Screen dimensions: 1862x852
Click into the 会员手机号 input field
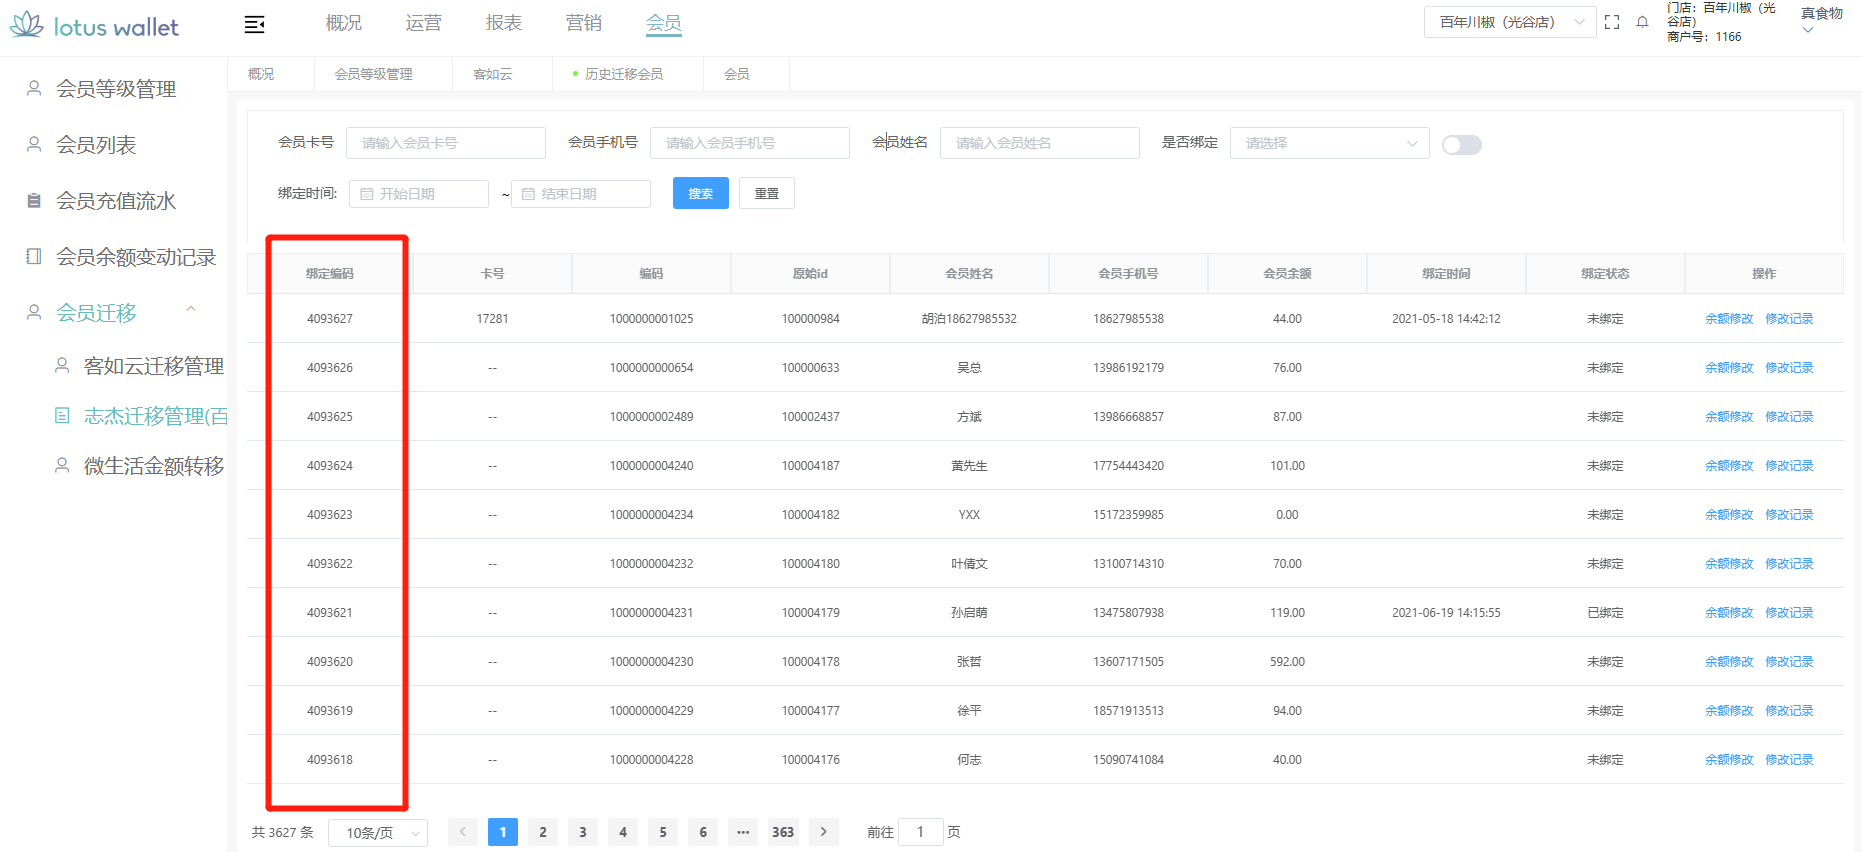point(749,143)
